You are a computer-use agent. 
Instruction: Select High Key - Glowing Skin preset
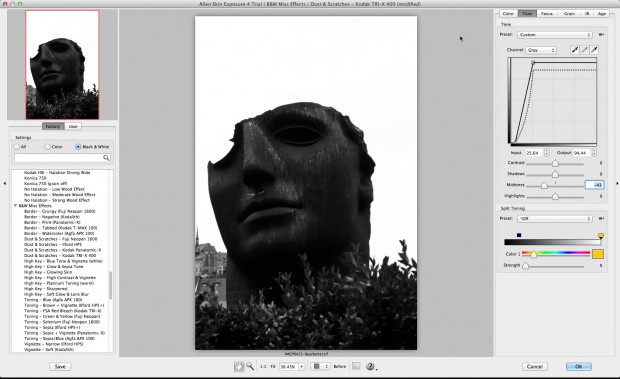[x=48, y=272]
